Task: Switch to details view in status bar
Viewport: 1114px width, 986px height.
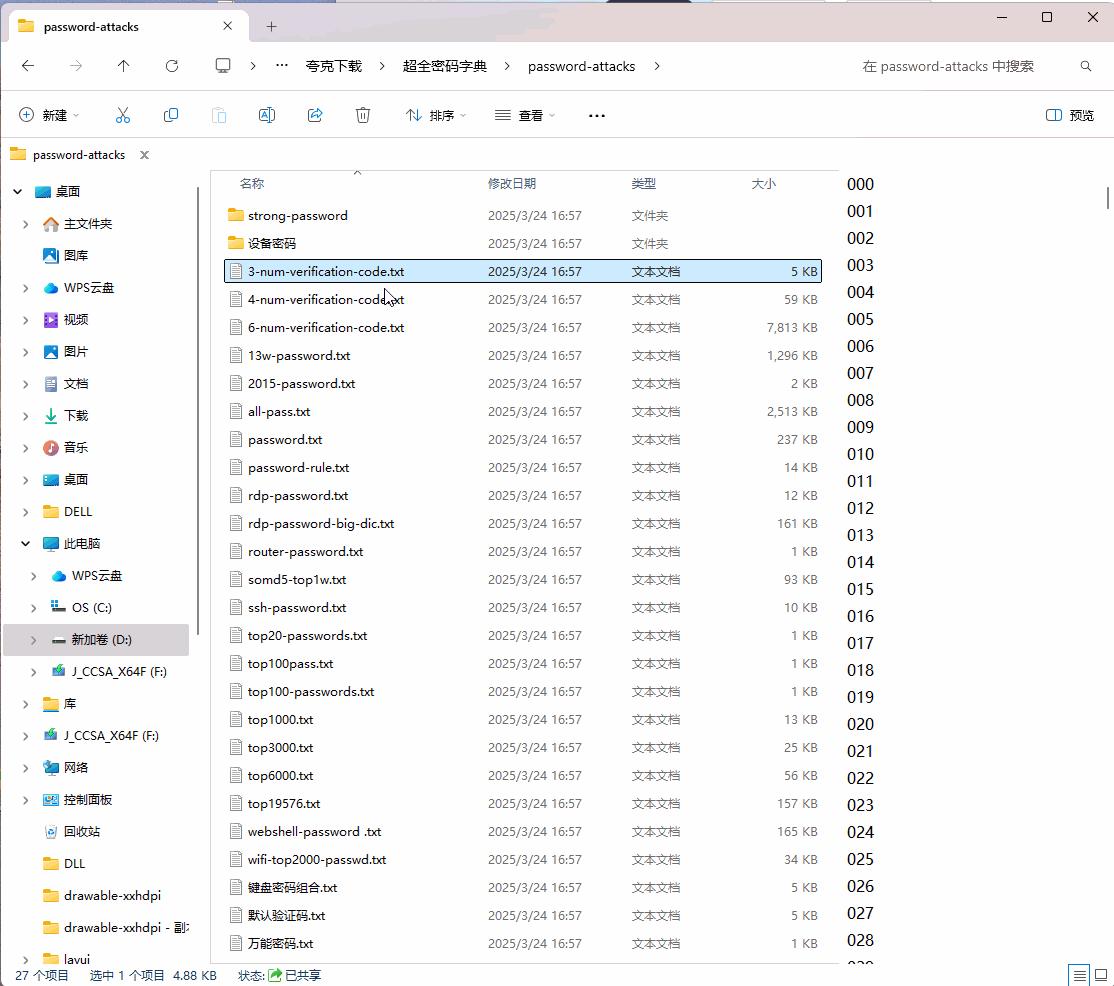Action: [x=1080, y=975]
